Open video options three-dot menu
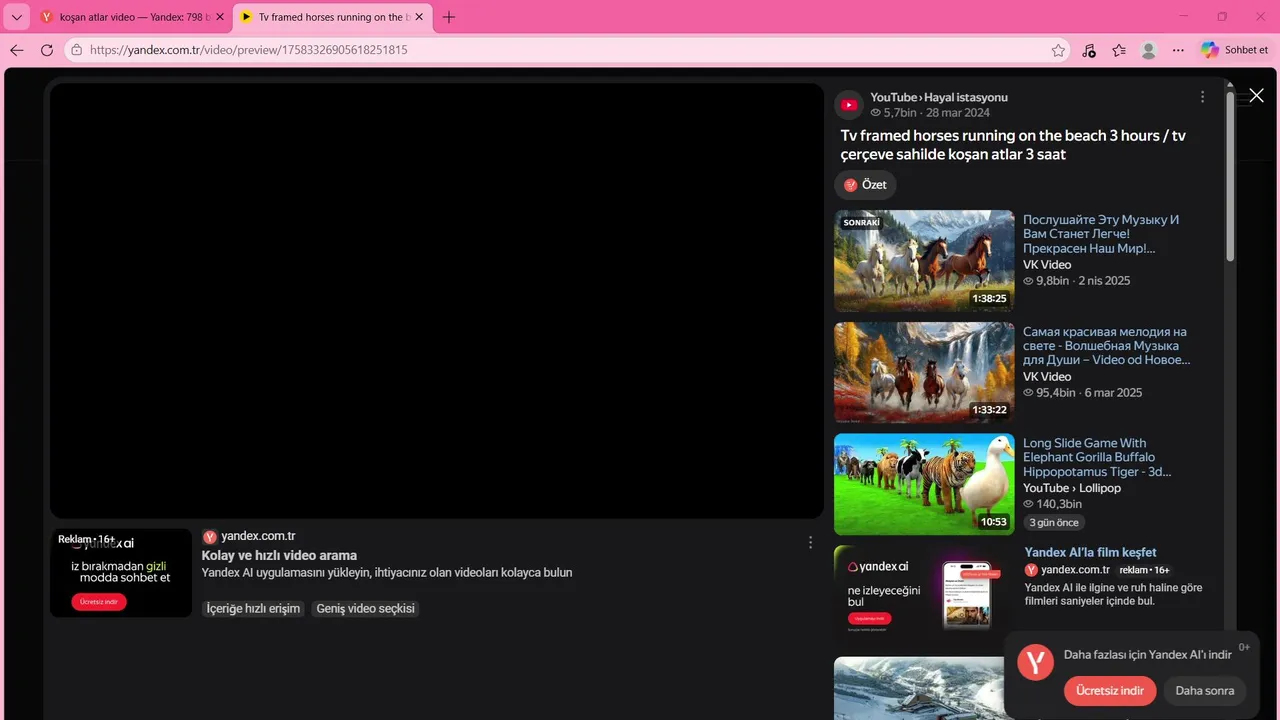1280x720 pixels. 1202,97
